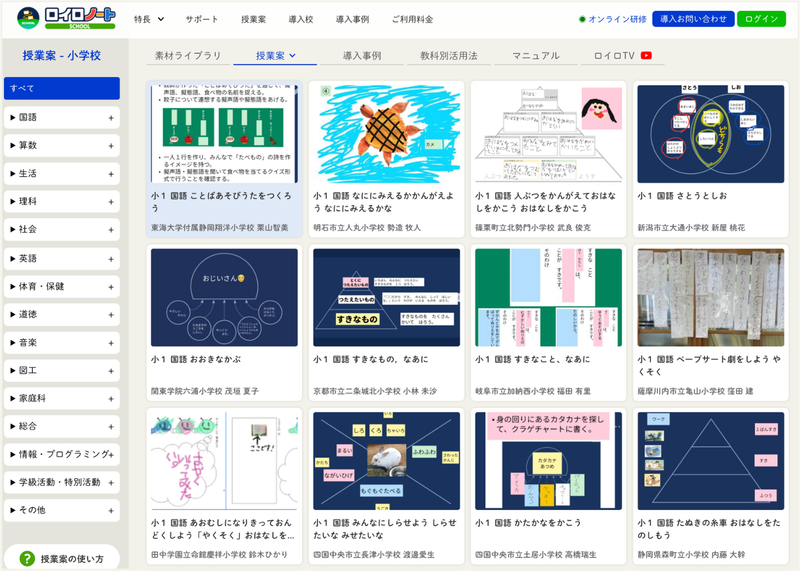
Task: Open the 人ぶつをかんがえて pyramid thumbnail
Action: click(x=548, y=134)
